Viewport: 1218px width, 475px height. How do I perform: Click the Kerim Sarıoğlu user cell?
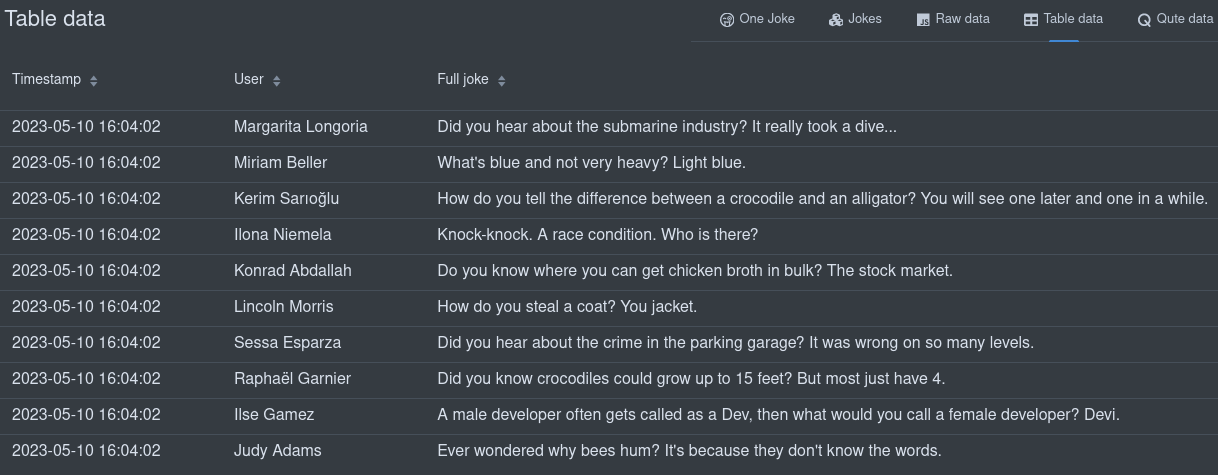click(286, 199)
